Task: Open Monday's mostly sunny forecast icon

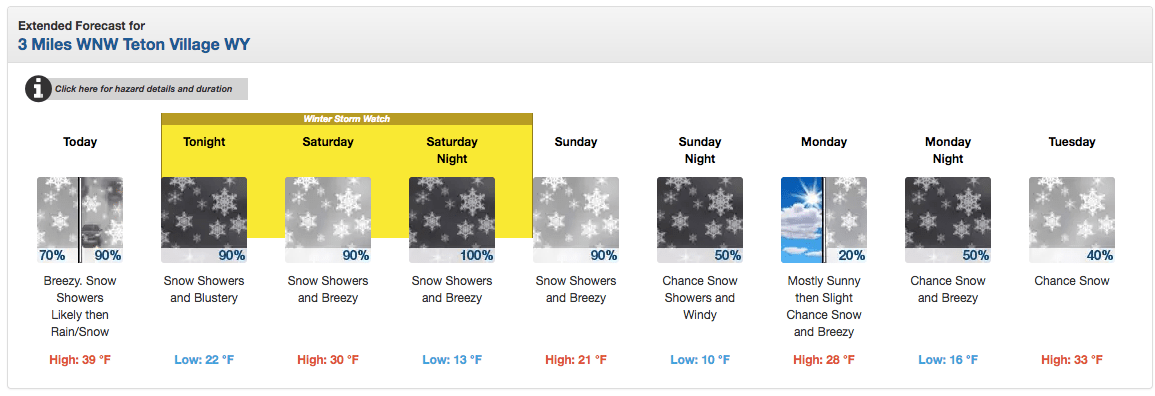Action: (x=824, y=220)
